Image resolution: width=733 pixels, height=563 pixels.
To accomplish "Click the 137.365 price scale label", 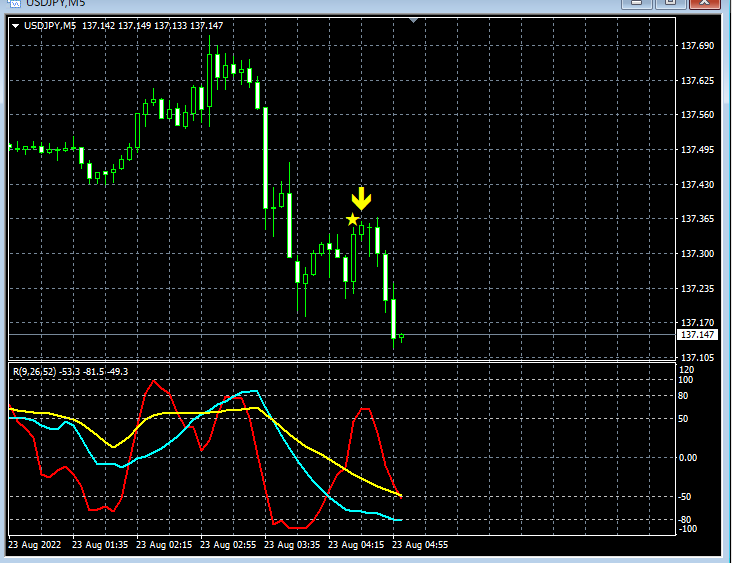I will (x=697, y=219).
